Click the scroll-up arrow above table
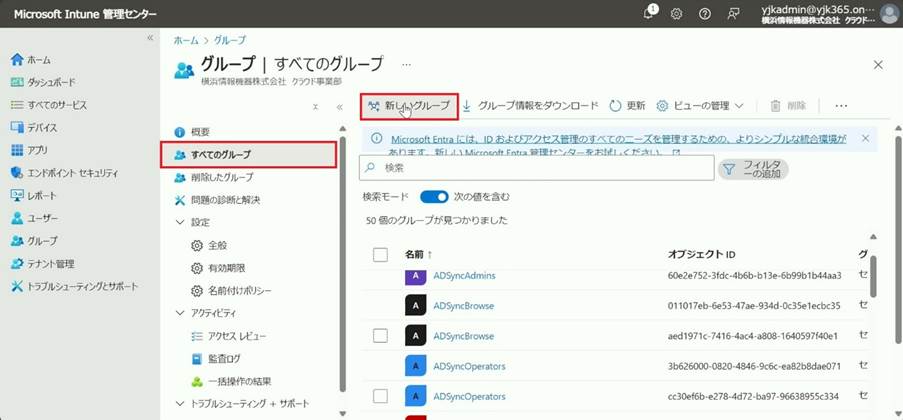903x420 pixels. 874,237
